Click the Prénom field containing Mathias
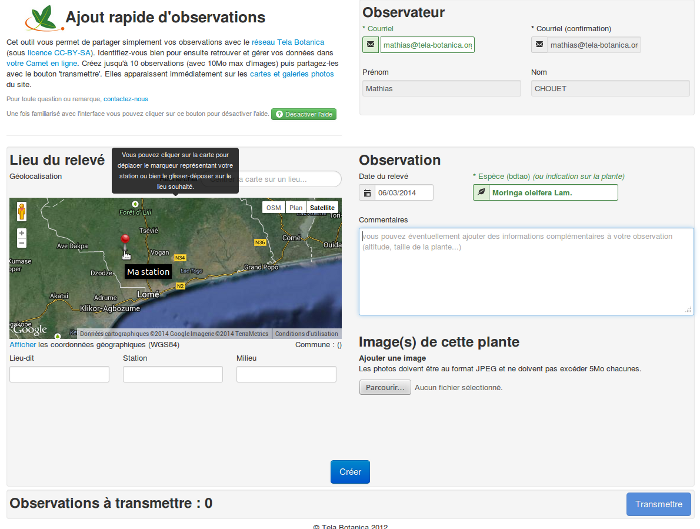Viewport: 700px width, 529px height. pos(442,88)
